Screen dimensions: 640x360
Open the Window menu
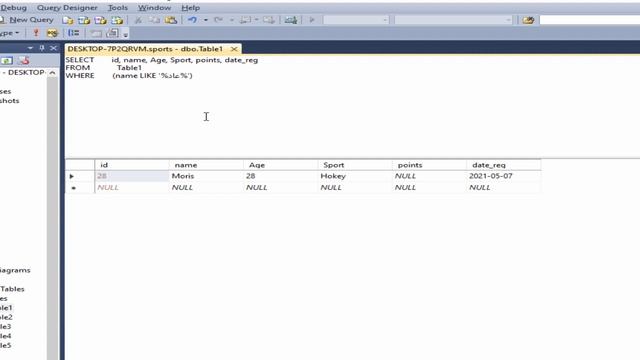pos(154,8)
